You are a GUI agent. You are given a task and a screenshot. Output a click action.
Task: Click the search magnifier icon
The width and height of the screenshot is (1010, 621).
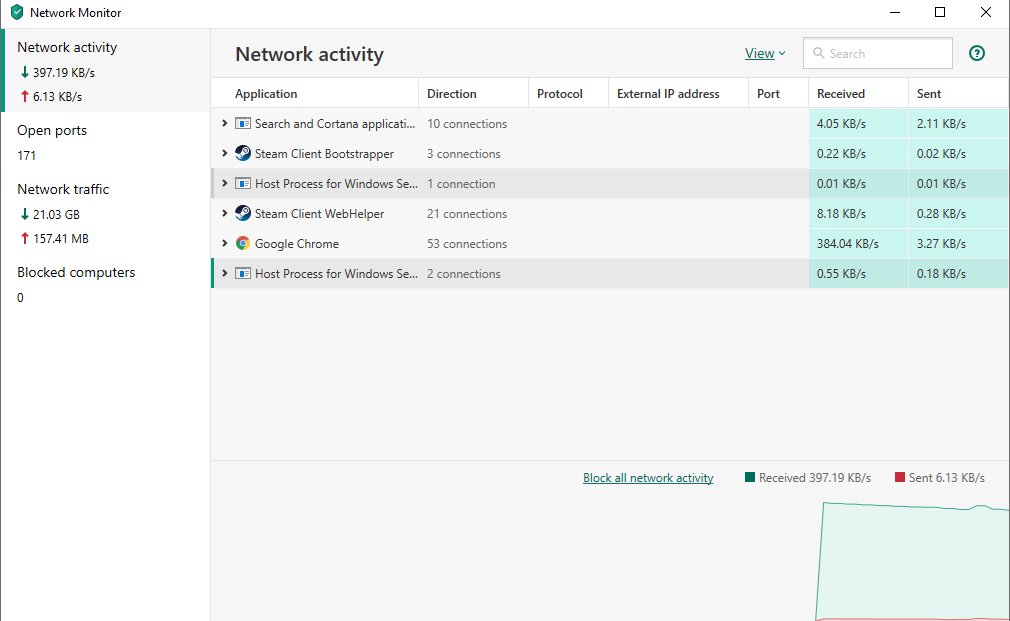(x=819, y=54)
